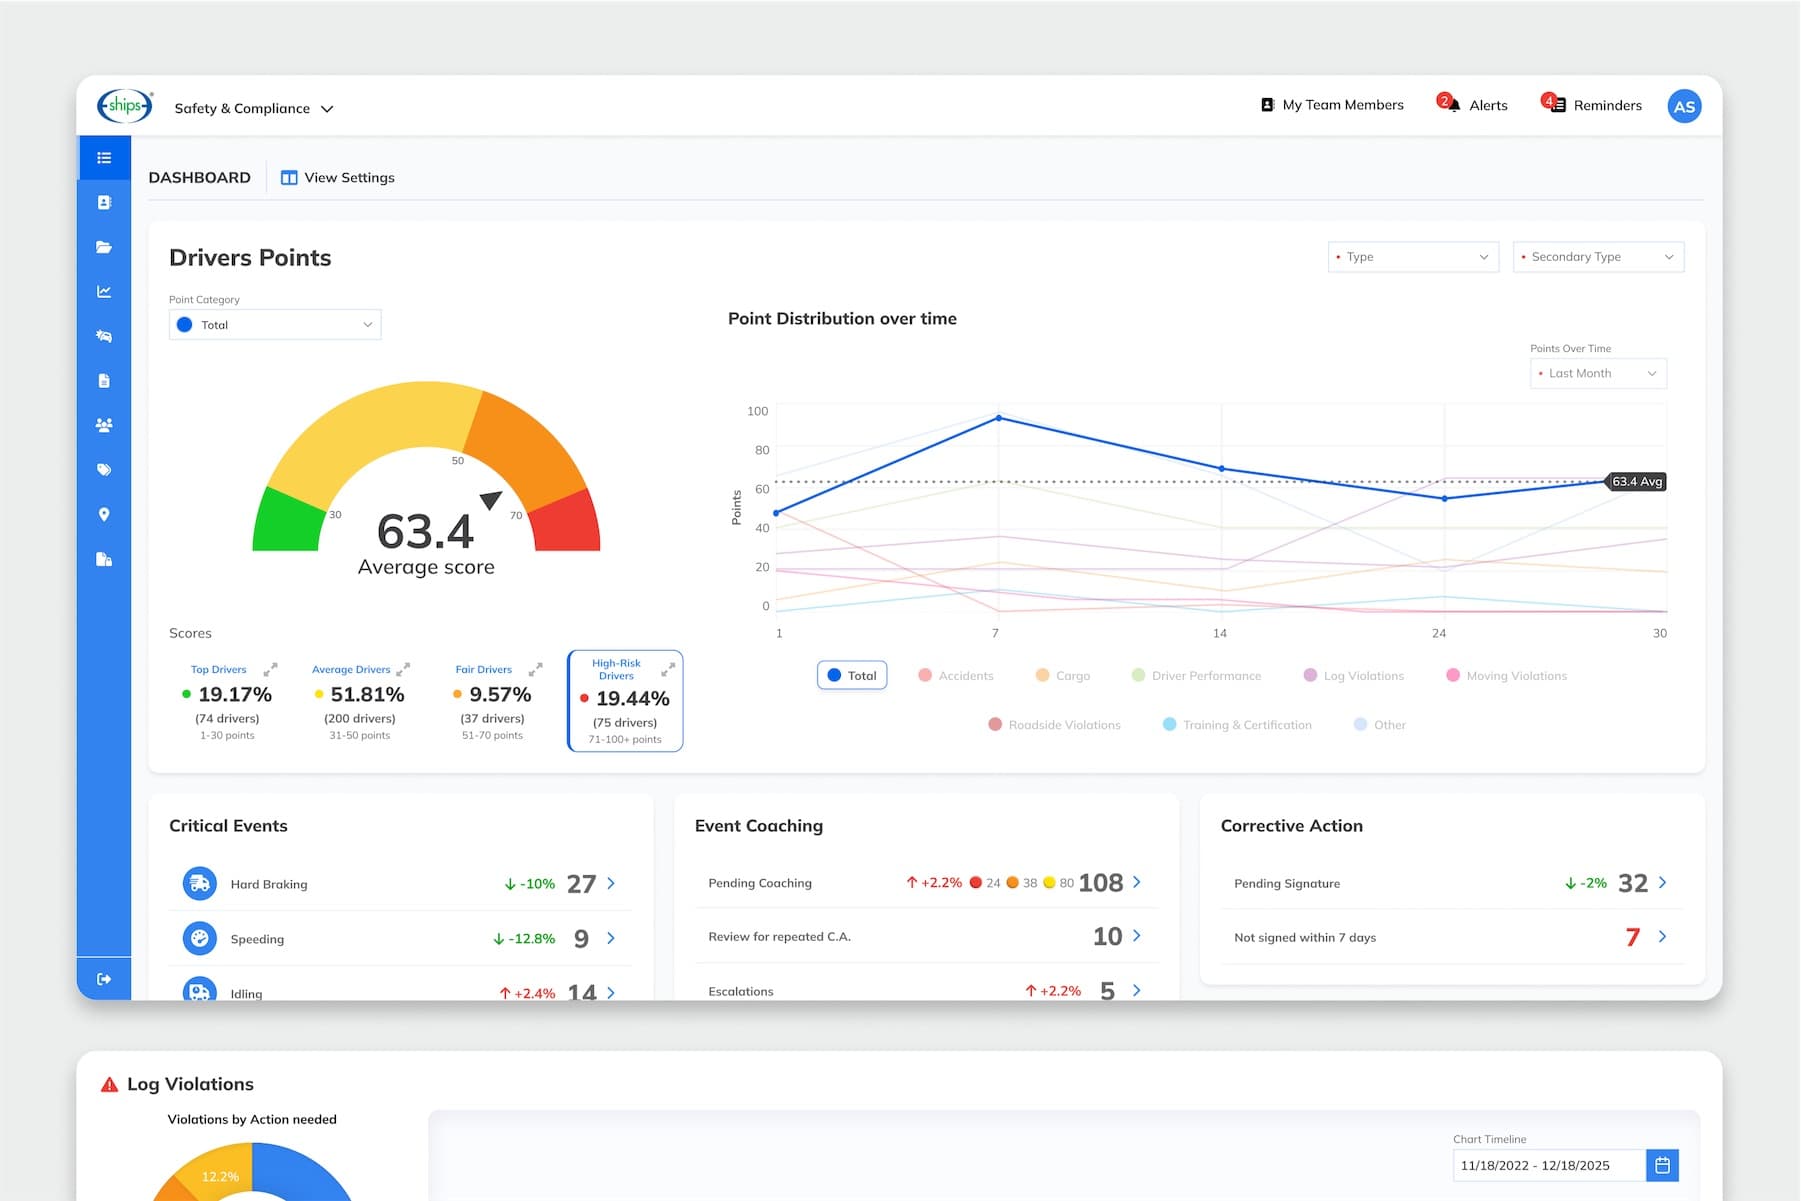Open the tags sidebar icon
The width and height of the screenshot is (1801, 1201).
(x=104, y=470)
